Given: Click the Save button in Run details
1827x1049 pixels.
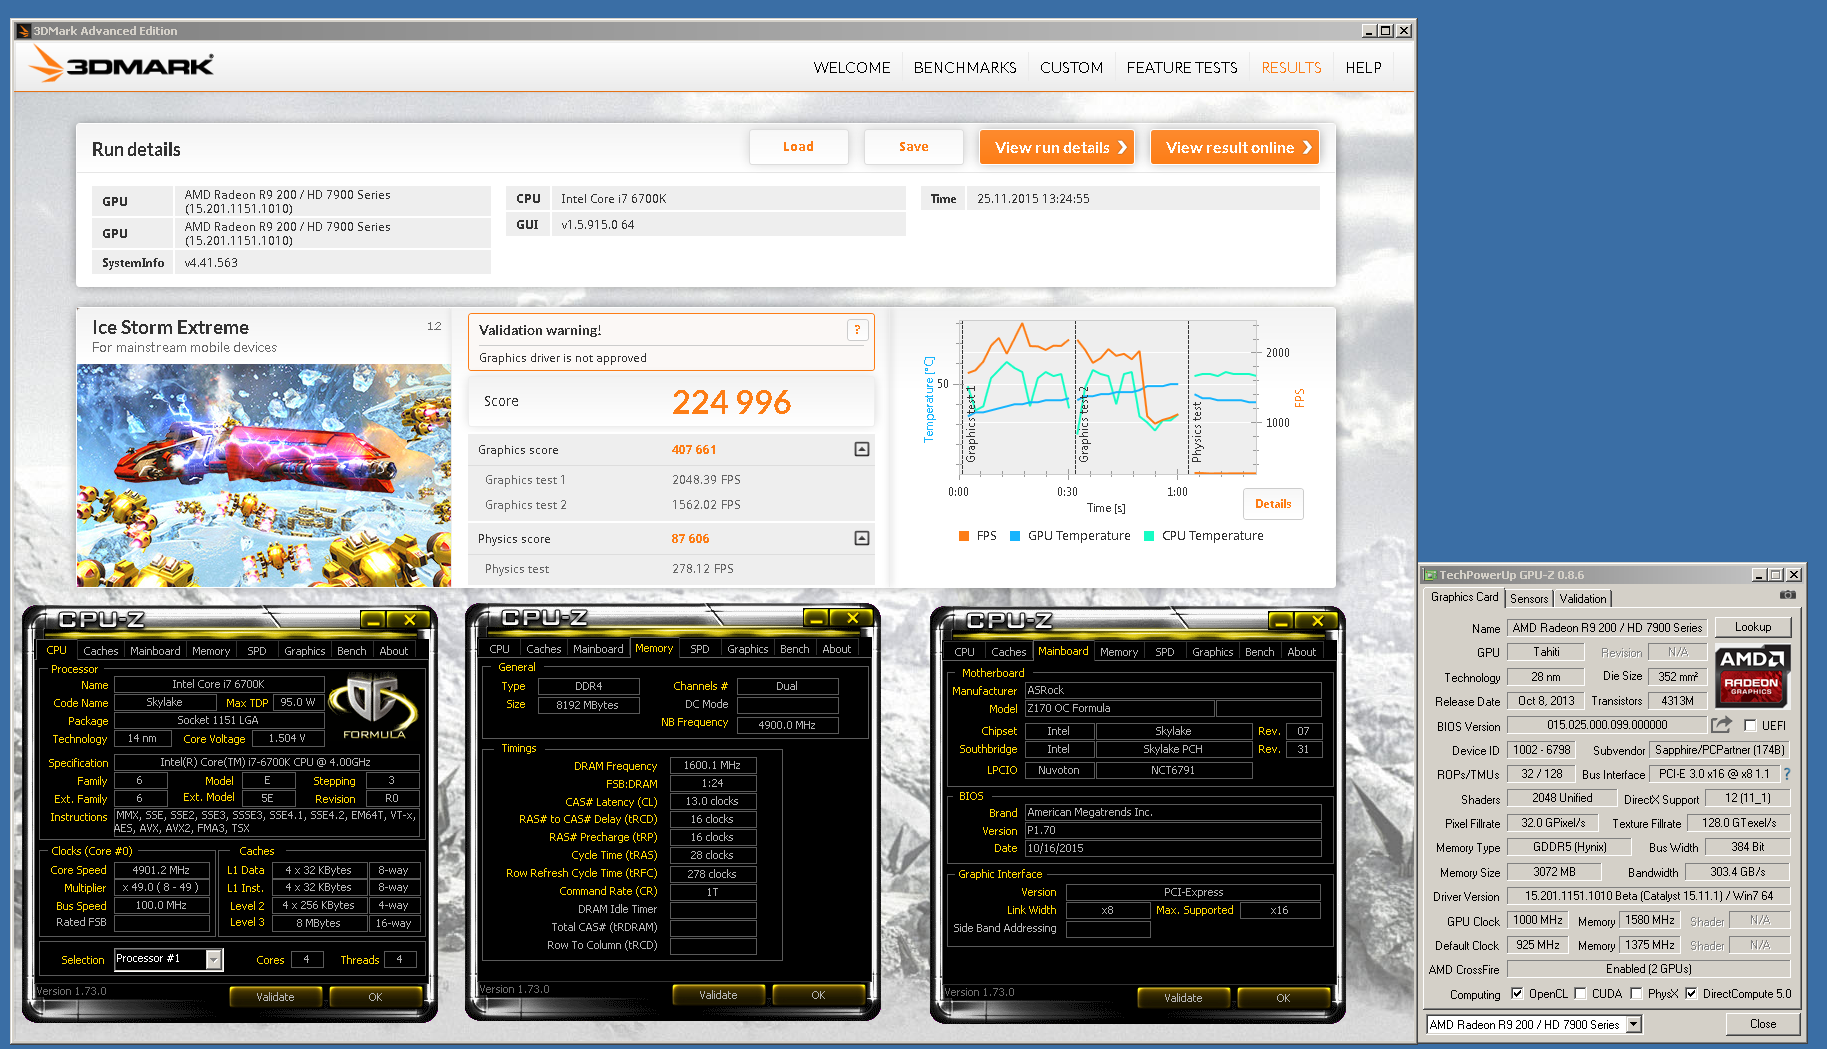Looking at the screenshot, I should pyautogui.click(x=913, y=147).
